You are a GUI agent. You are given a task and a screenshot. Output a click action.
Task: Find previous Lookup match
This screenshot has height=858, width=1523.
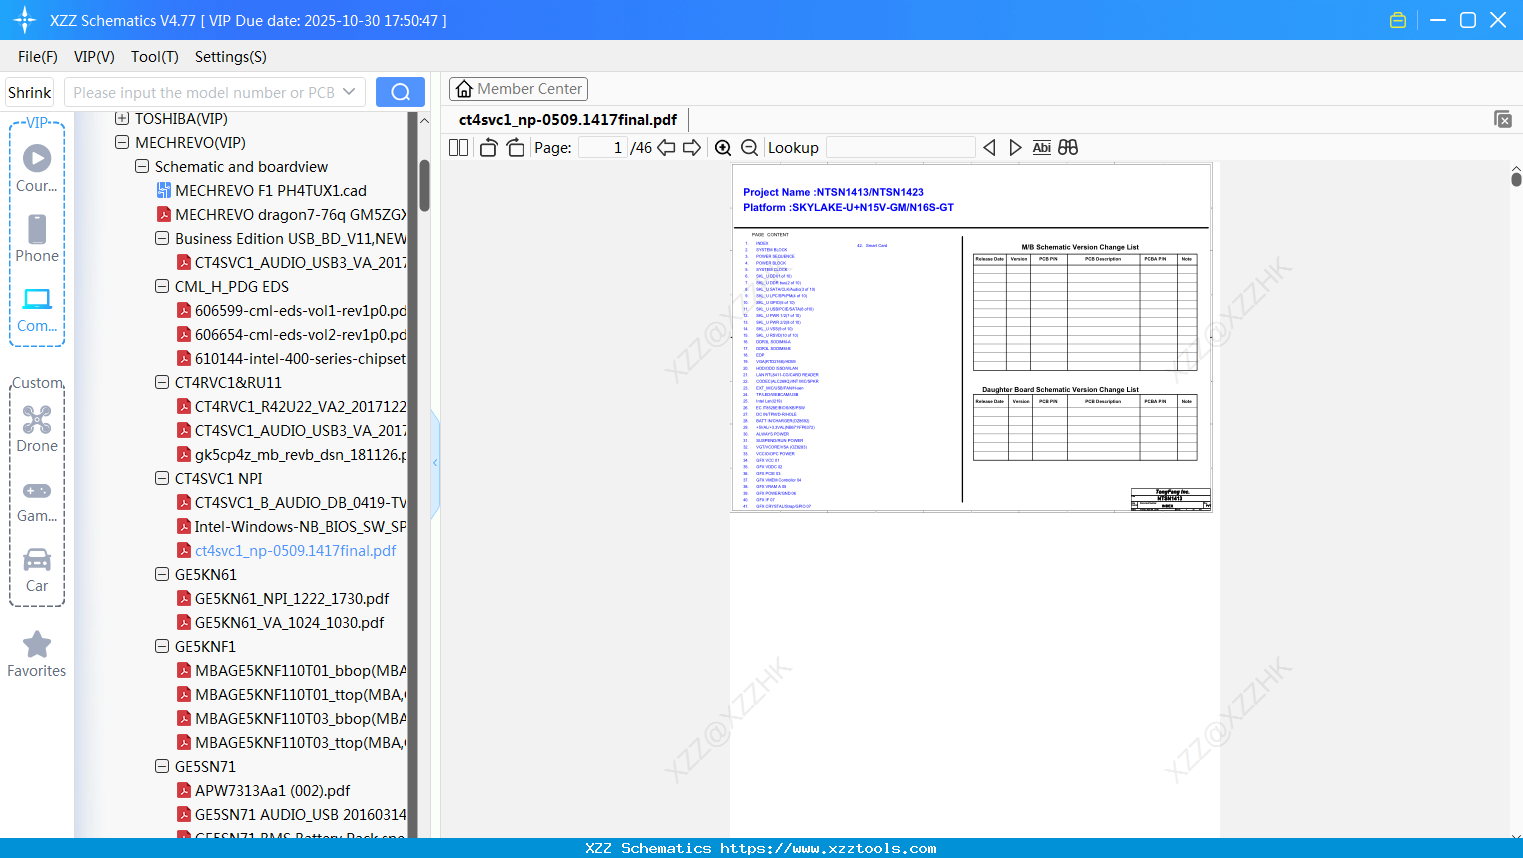click(989, 147)
